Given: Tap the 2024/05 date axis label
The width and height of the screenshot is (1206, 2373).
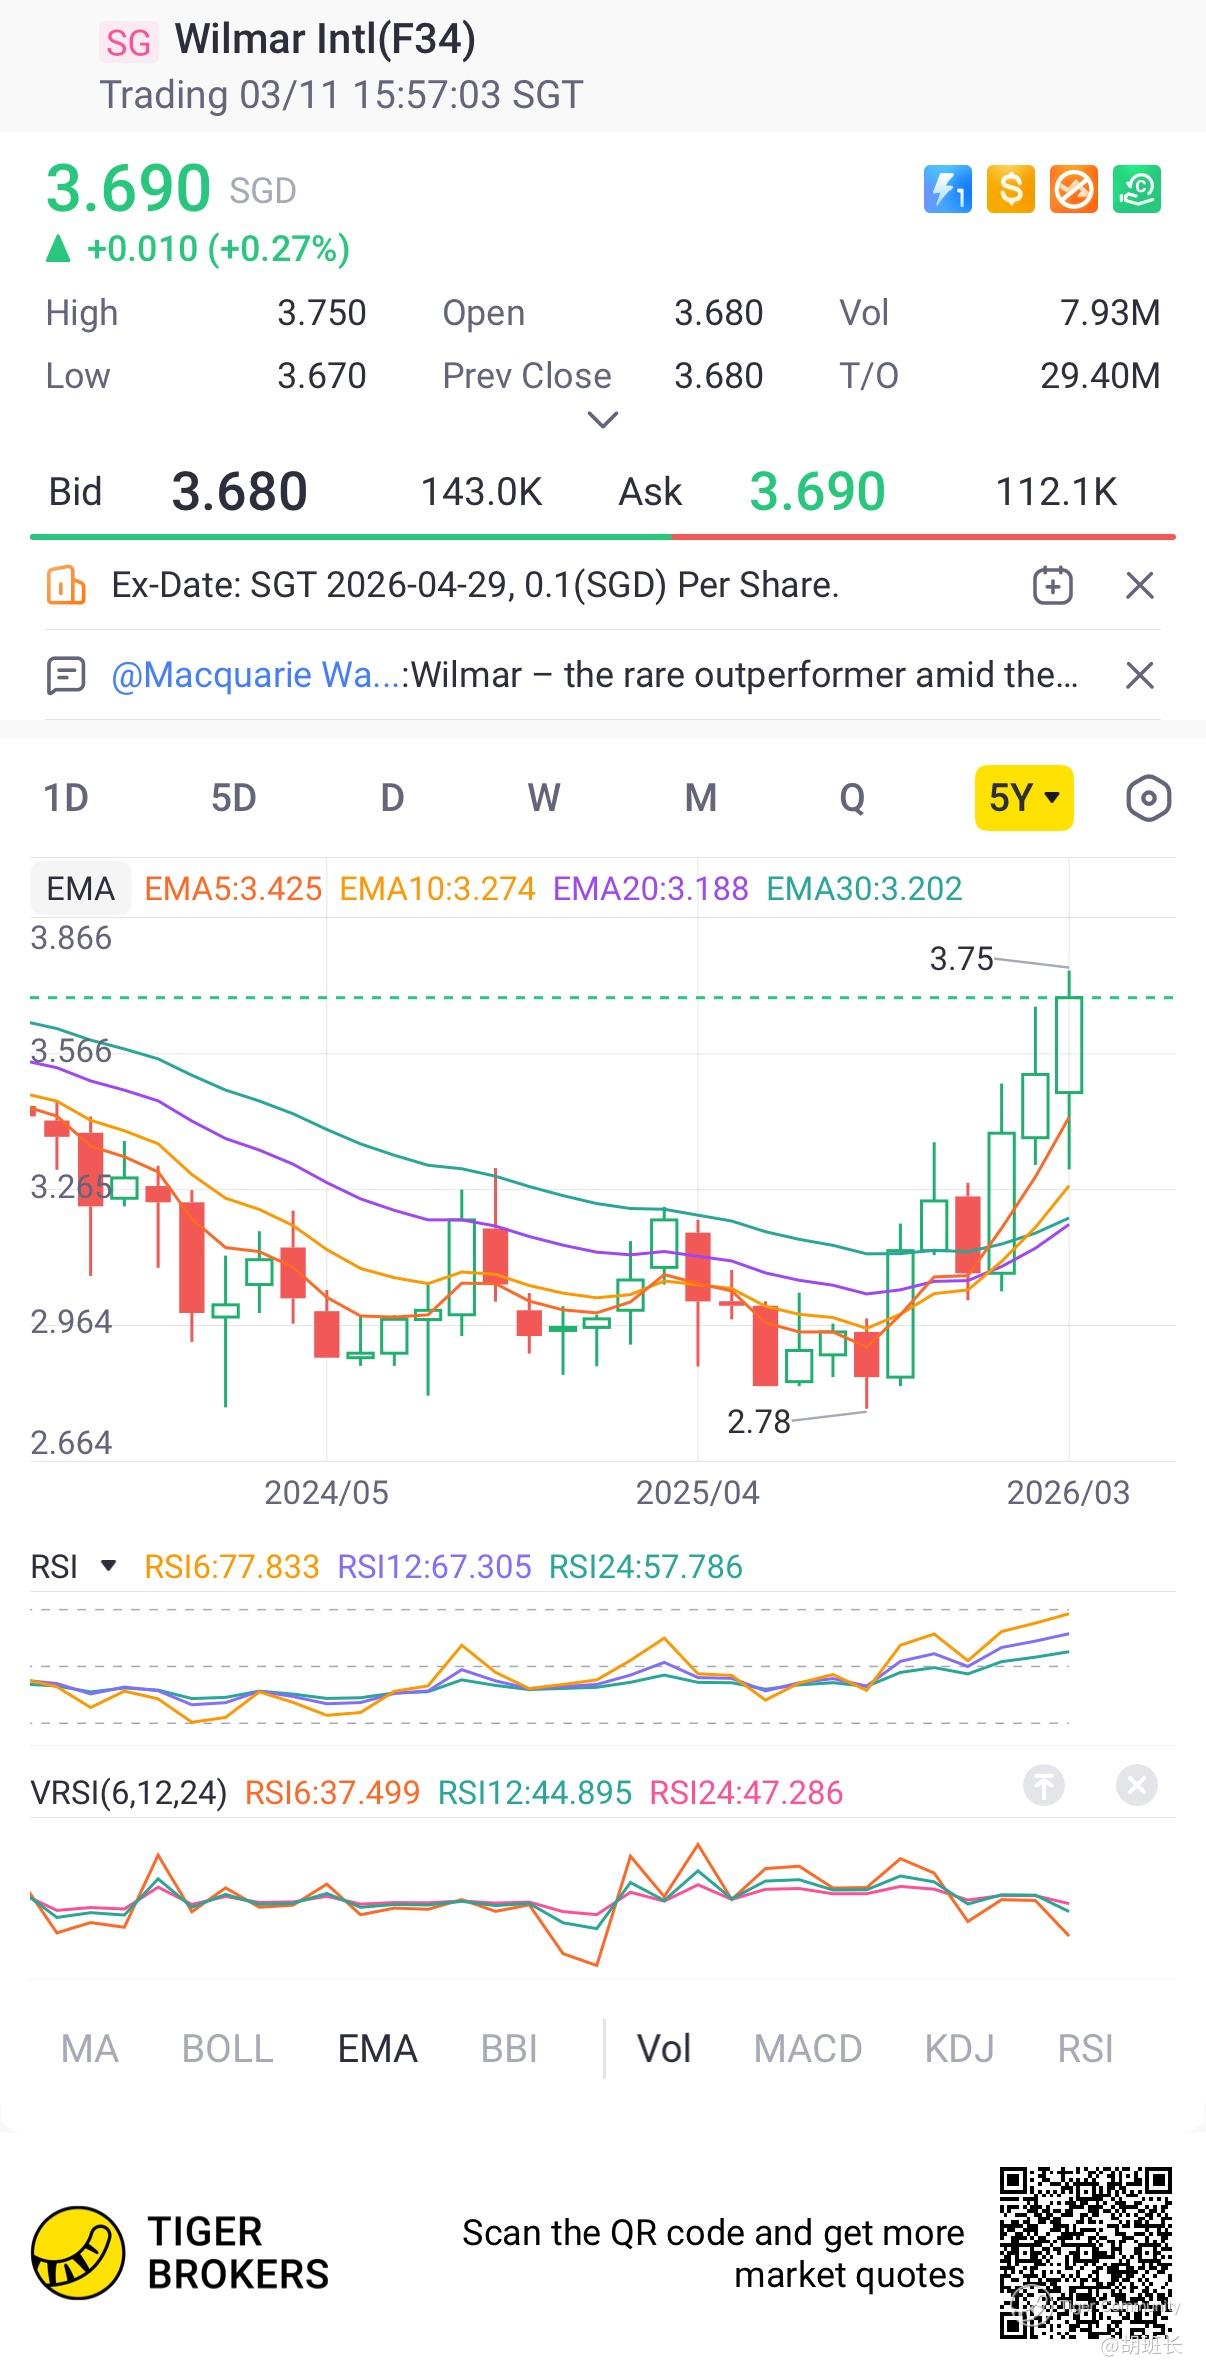Looking at the screenshot, I should [326, 1493].
